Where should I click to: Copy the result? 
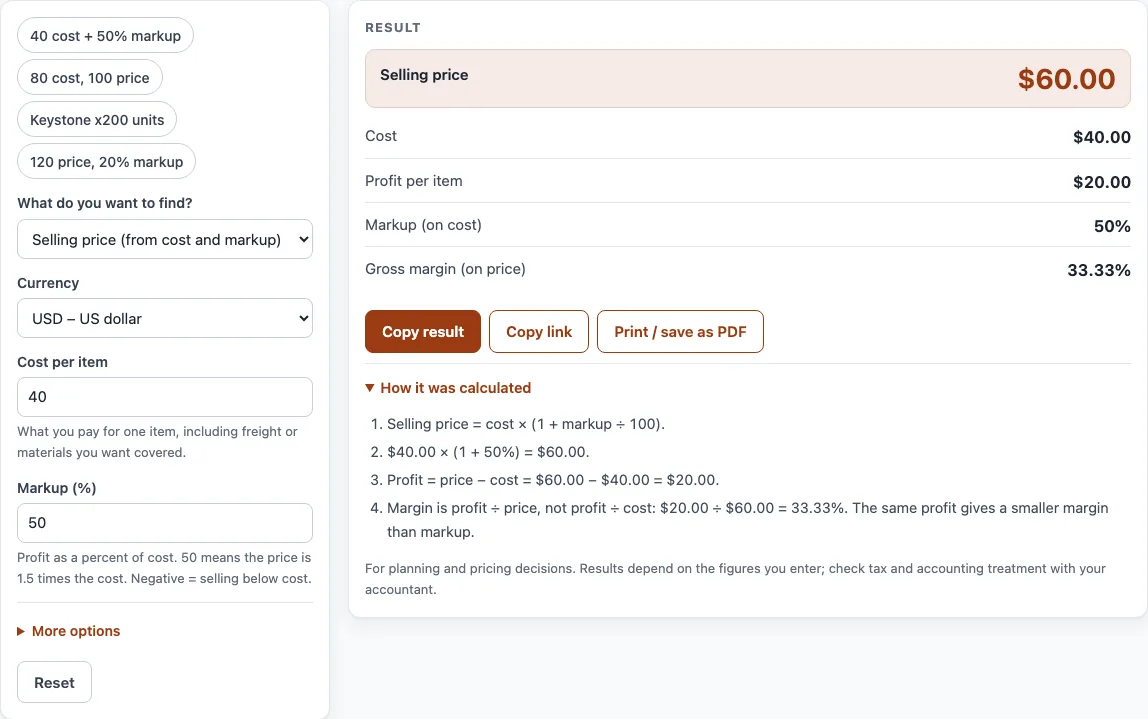[x=423, y=332]
